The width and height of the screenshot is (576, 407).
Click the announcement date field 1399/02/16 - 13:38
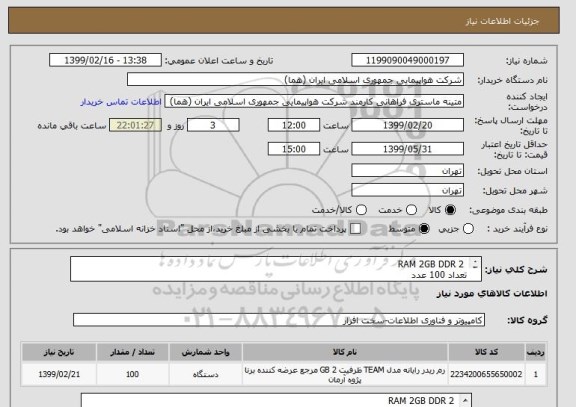tap(105, 60)
